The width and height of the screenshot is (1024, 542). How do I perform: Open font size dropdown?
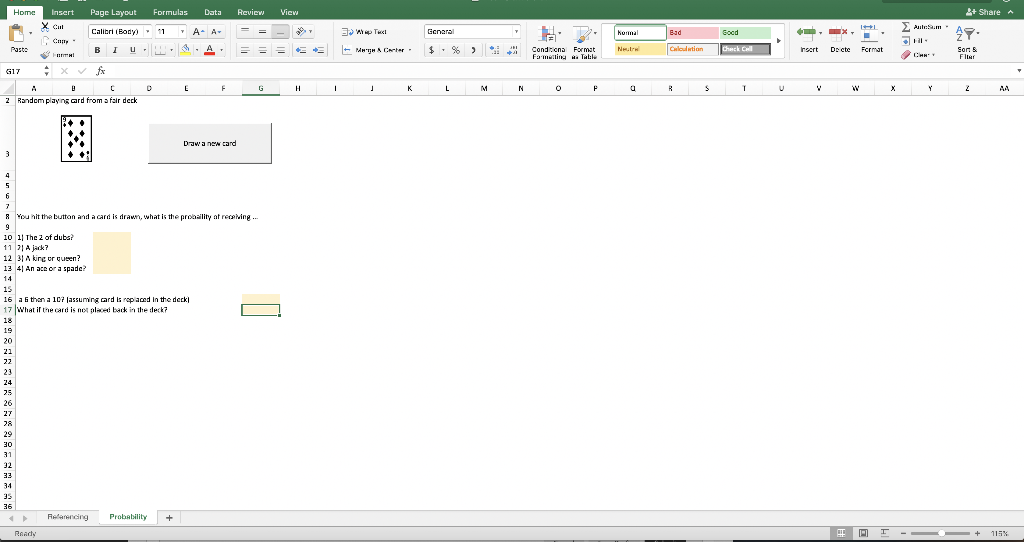[182, 31]
